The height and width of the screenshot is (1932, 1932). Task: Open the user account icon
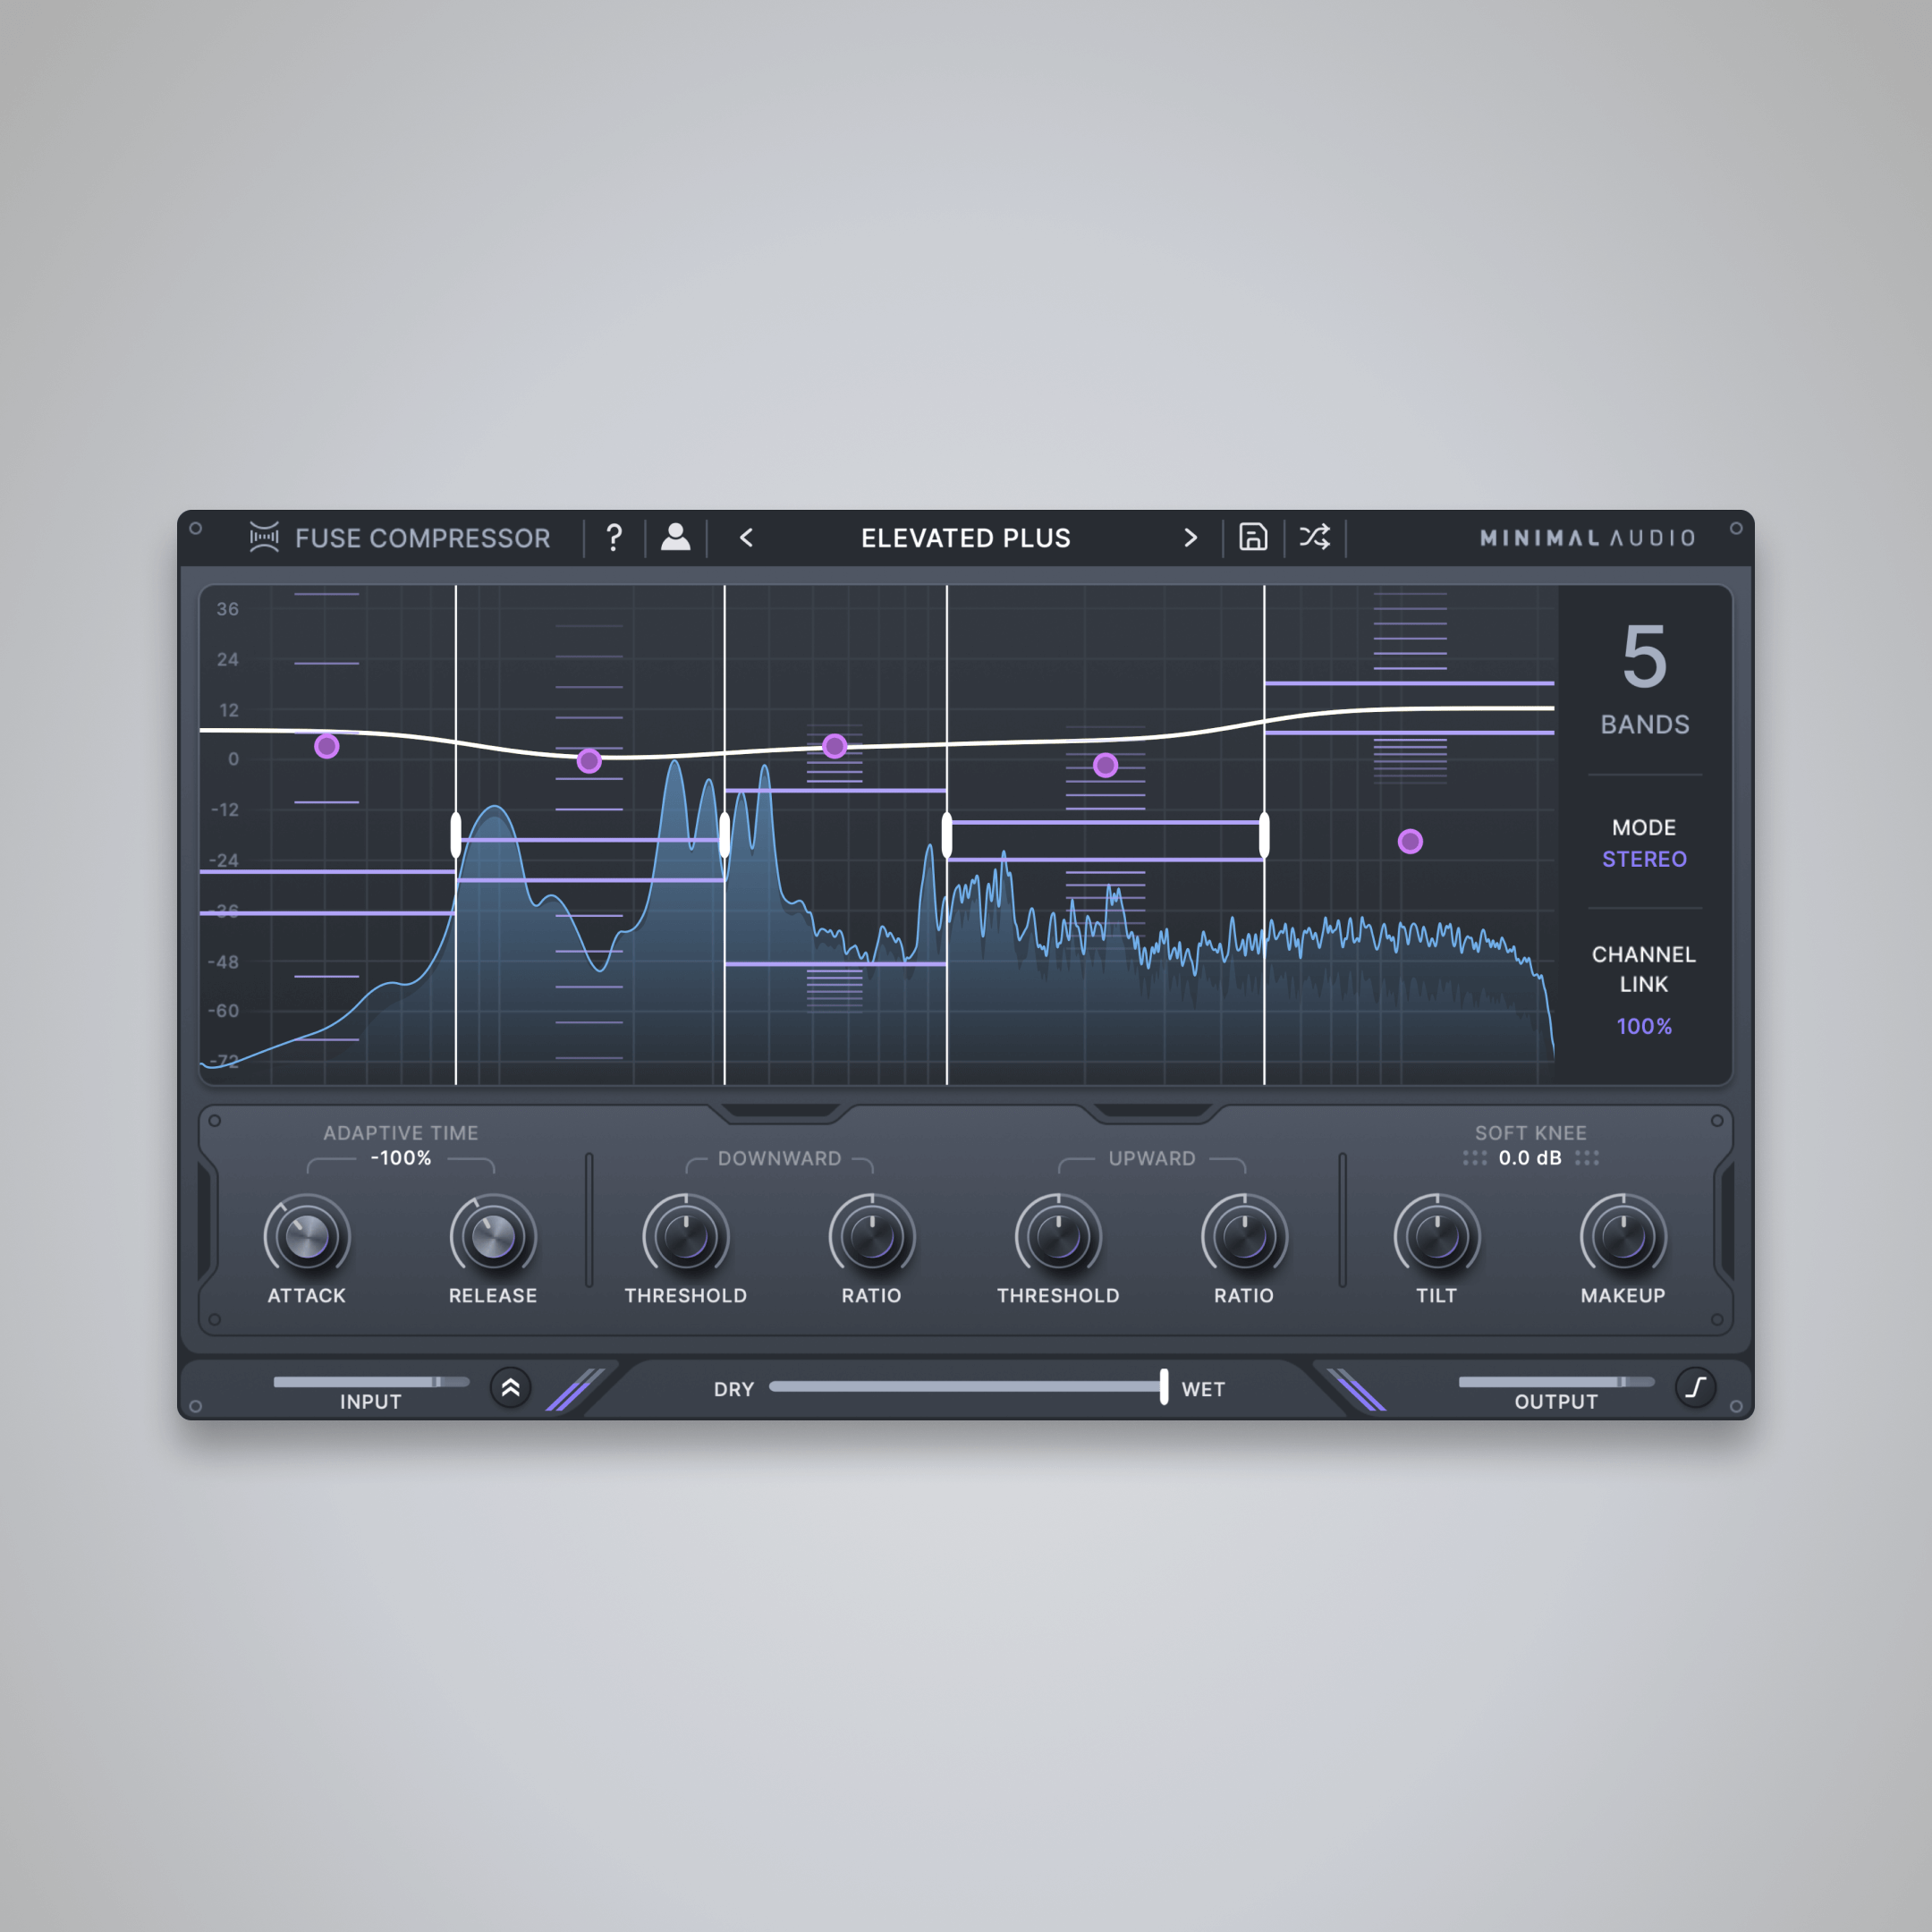pyautogui.click(x=676, y=537)
